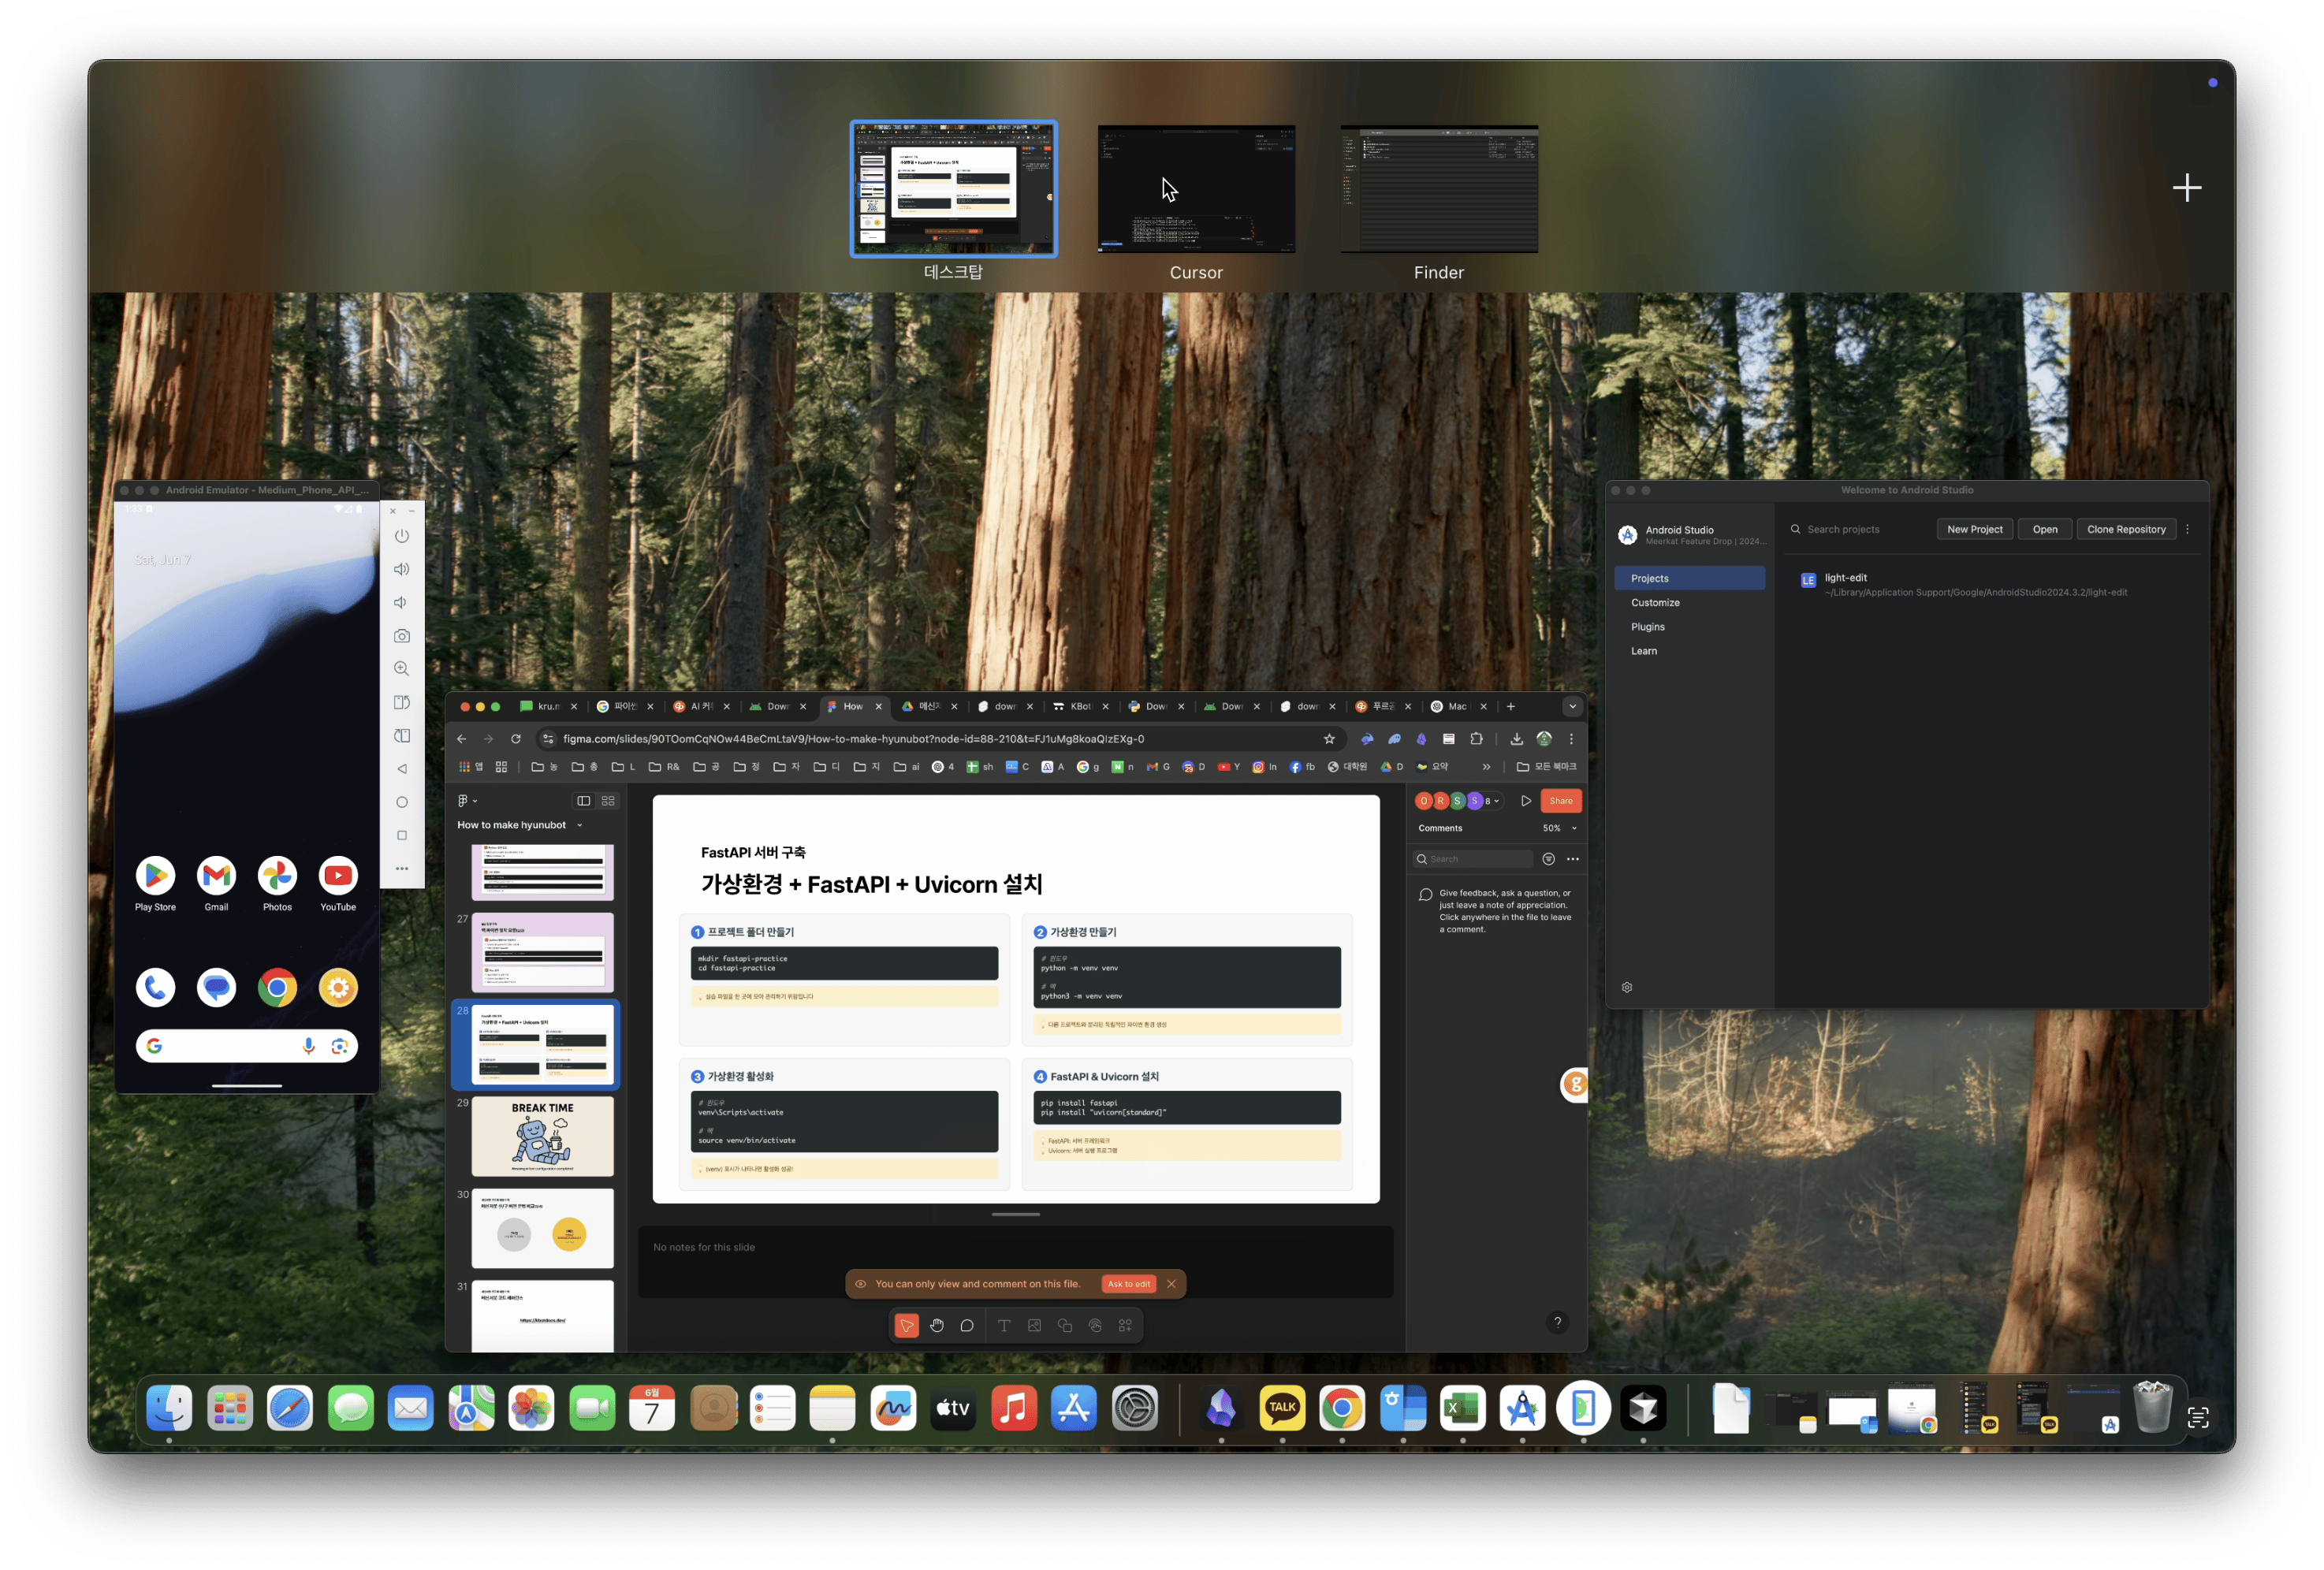Click the emulator screenshot camera icon

point(402,636)
